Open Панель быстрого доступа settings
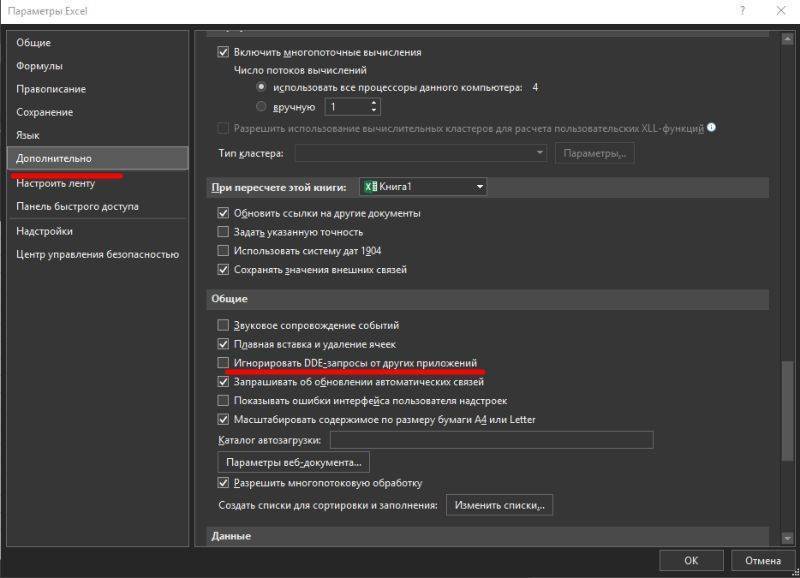This screenshot has height=578, width=800. click(x=97, y=207)
